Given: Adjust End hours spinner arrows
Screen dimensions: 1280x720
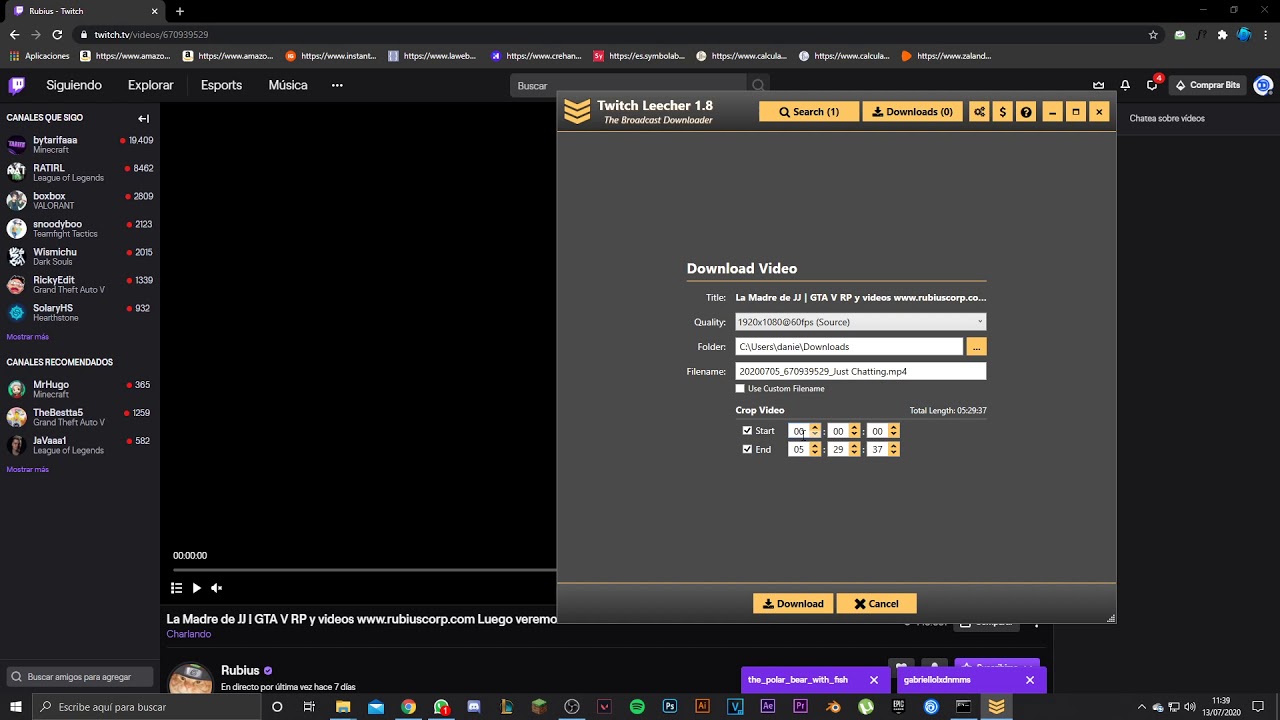Looking at the screenshot, I should pyautogui.click(x=814, y=450).
